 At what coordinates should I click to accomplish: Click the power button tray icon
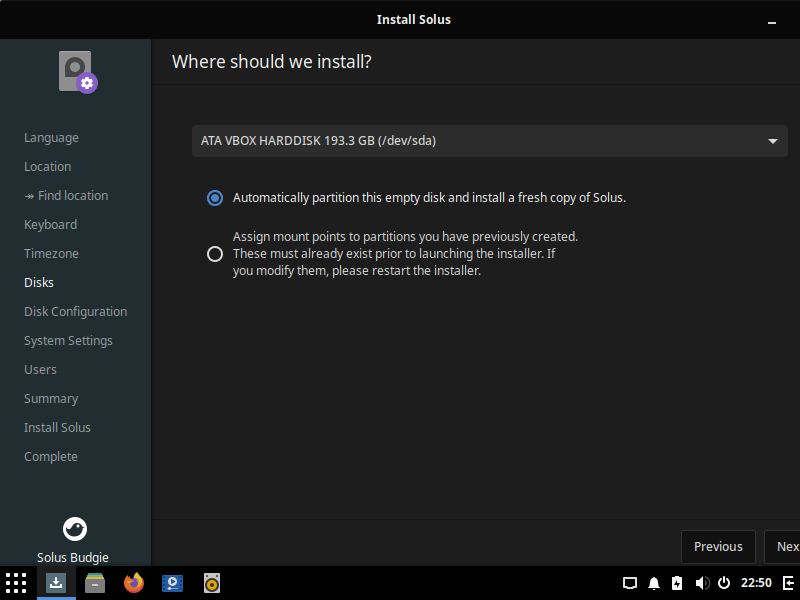click(723, 583)
